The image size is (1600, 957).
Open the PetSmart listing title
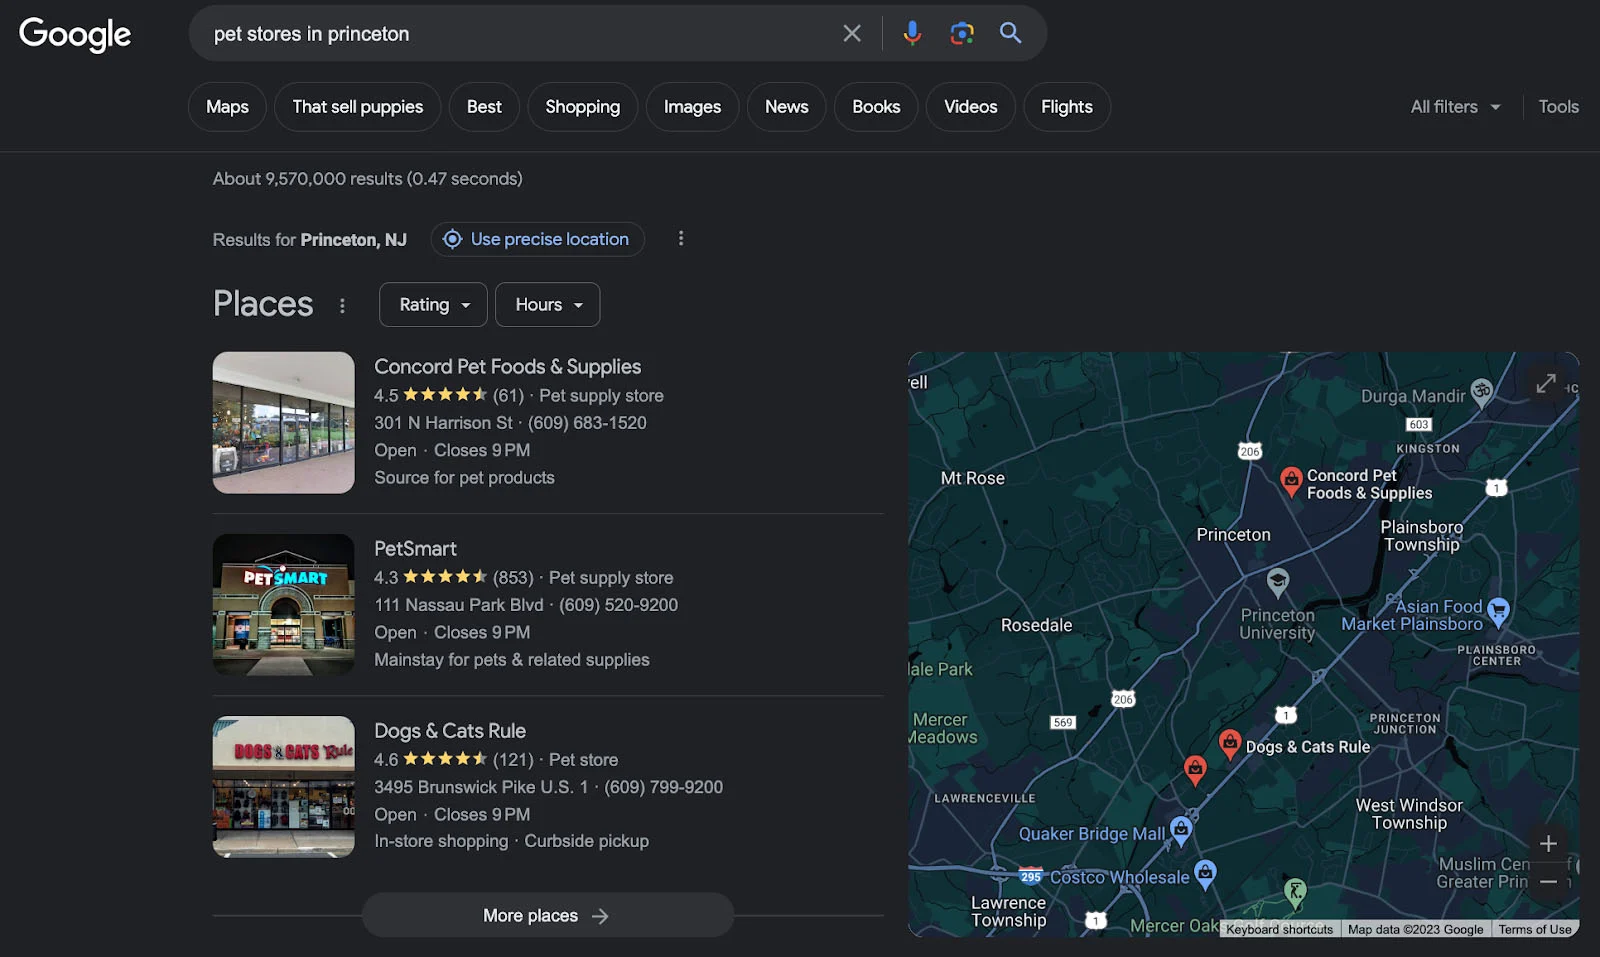coord(415,548)
